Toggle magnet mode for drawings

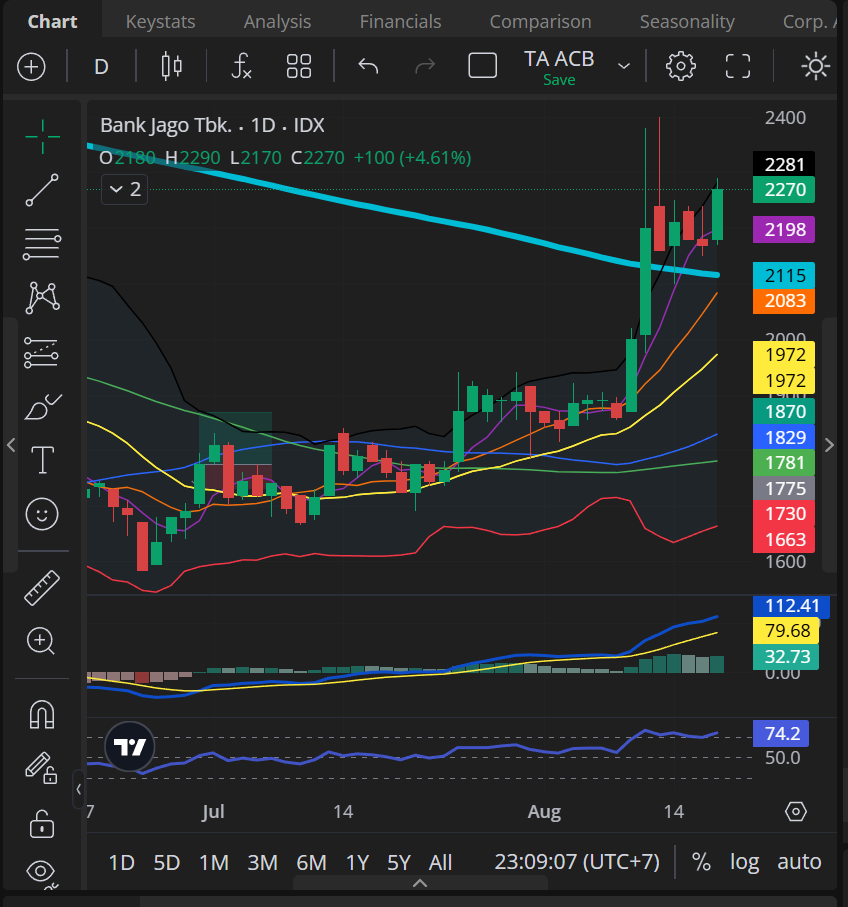tap(42, 715)
